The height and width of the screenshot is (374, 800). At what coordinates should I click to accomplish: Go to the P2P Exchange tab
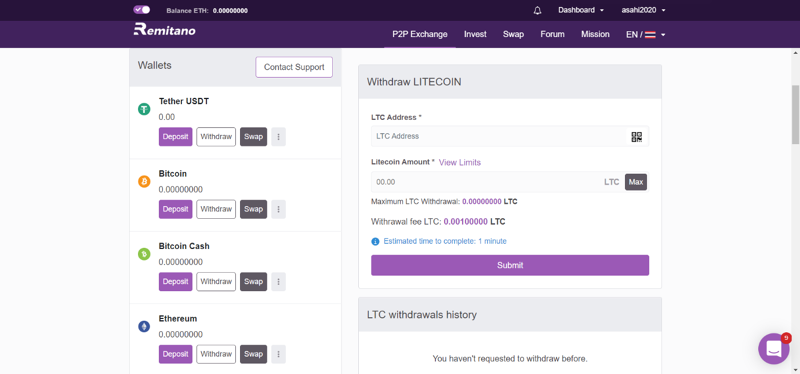coord(420,34)
